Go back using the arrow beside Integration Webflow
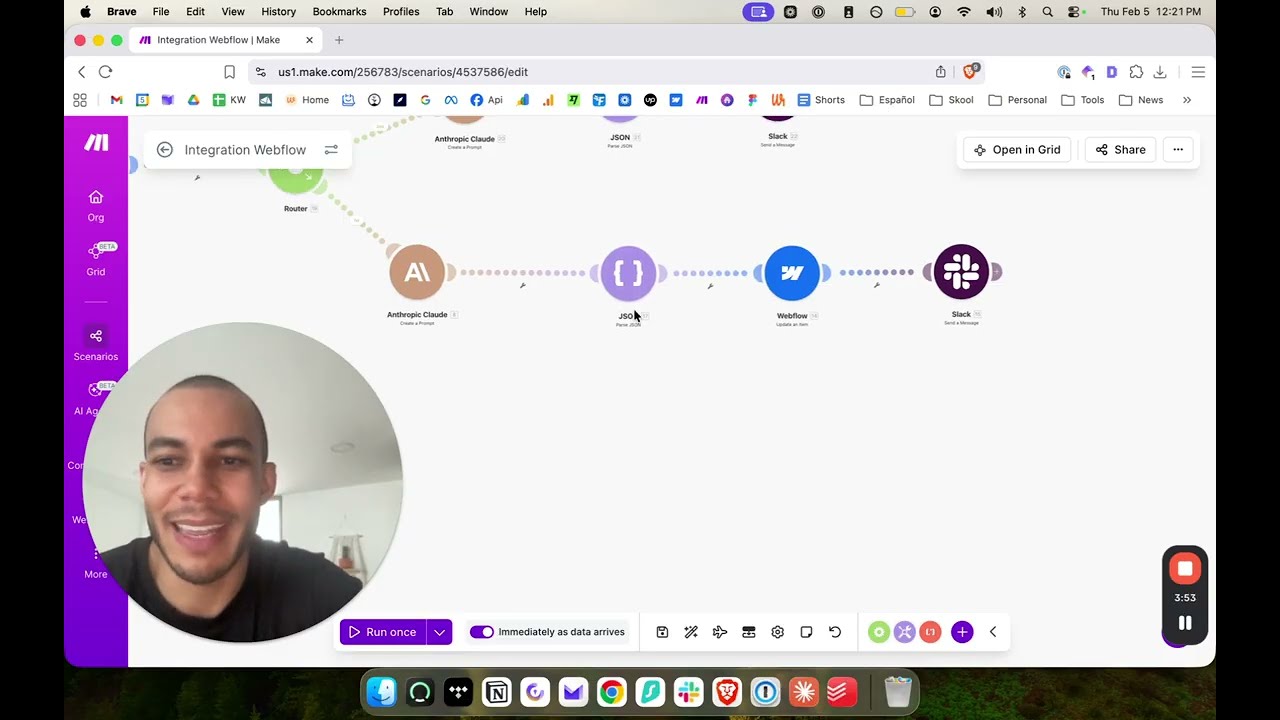1280x720 pixels. pyautogui.click(x=165, y=150)
